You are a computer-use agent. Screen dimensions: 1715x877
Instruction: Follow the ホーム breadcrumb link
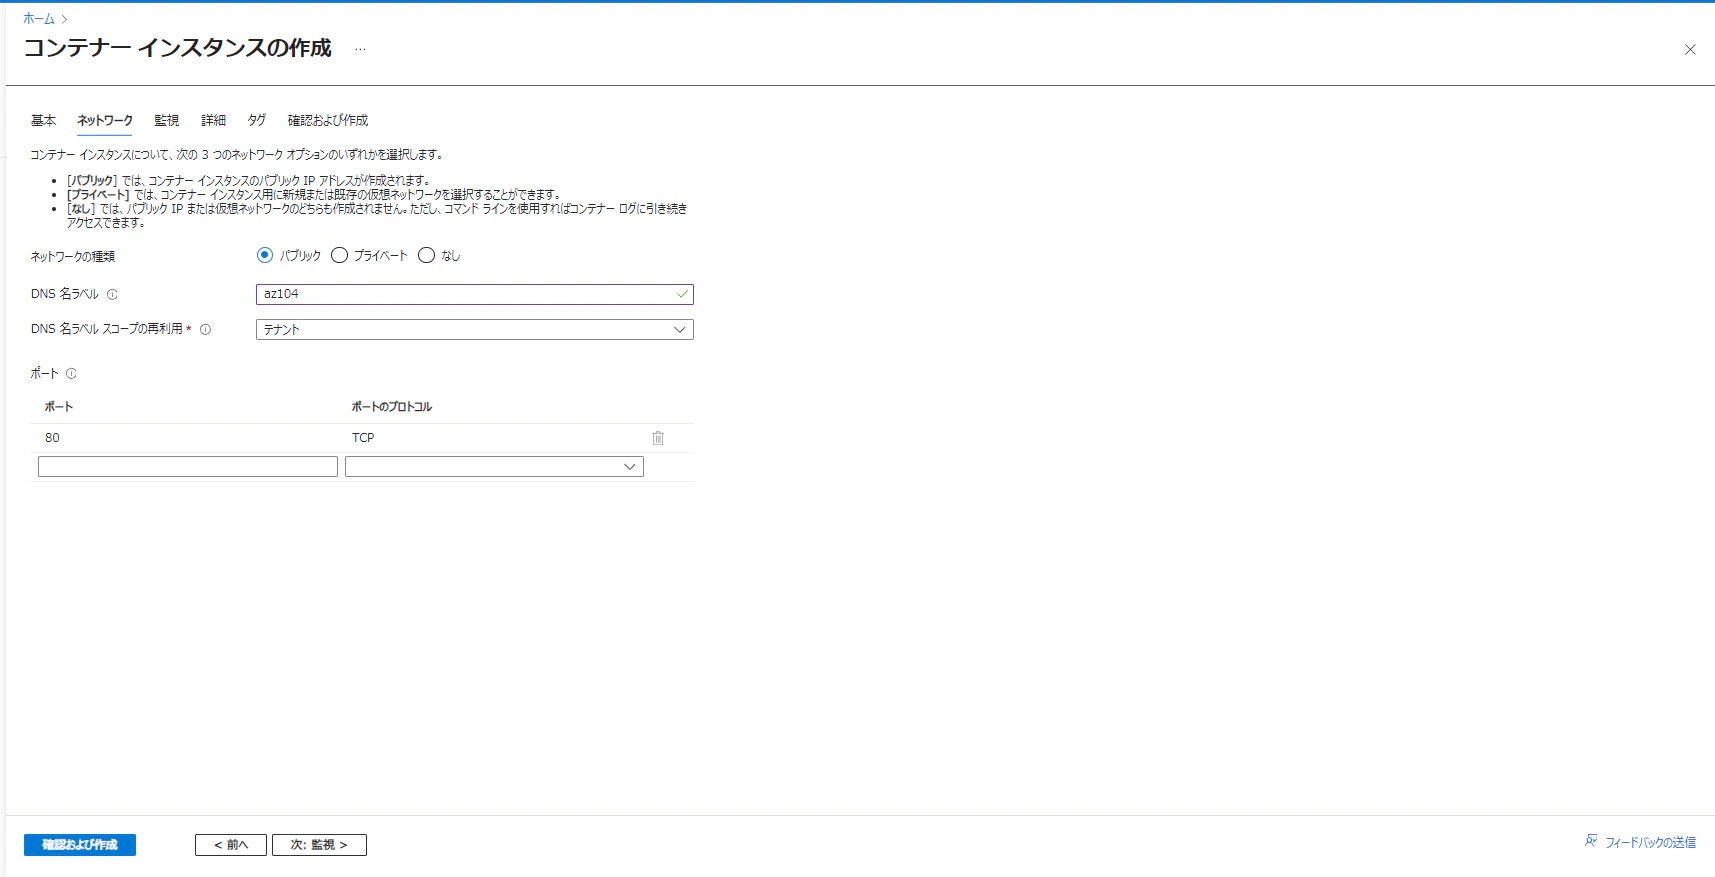point(39,19)
